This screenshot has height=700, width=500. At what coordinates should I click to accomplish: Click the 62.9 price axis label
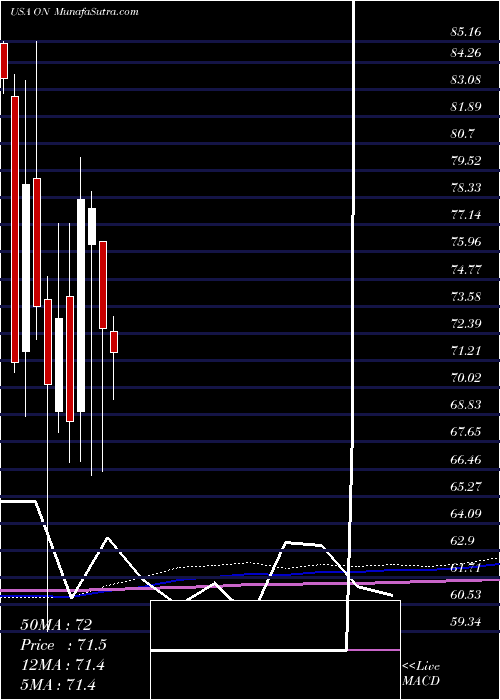463,541
